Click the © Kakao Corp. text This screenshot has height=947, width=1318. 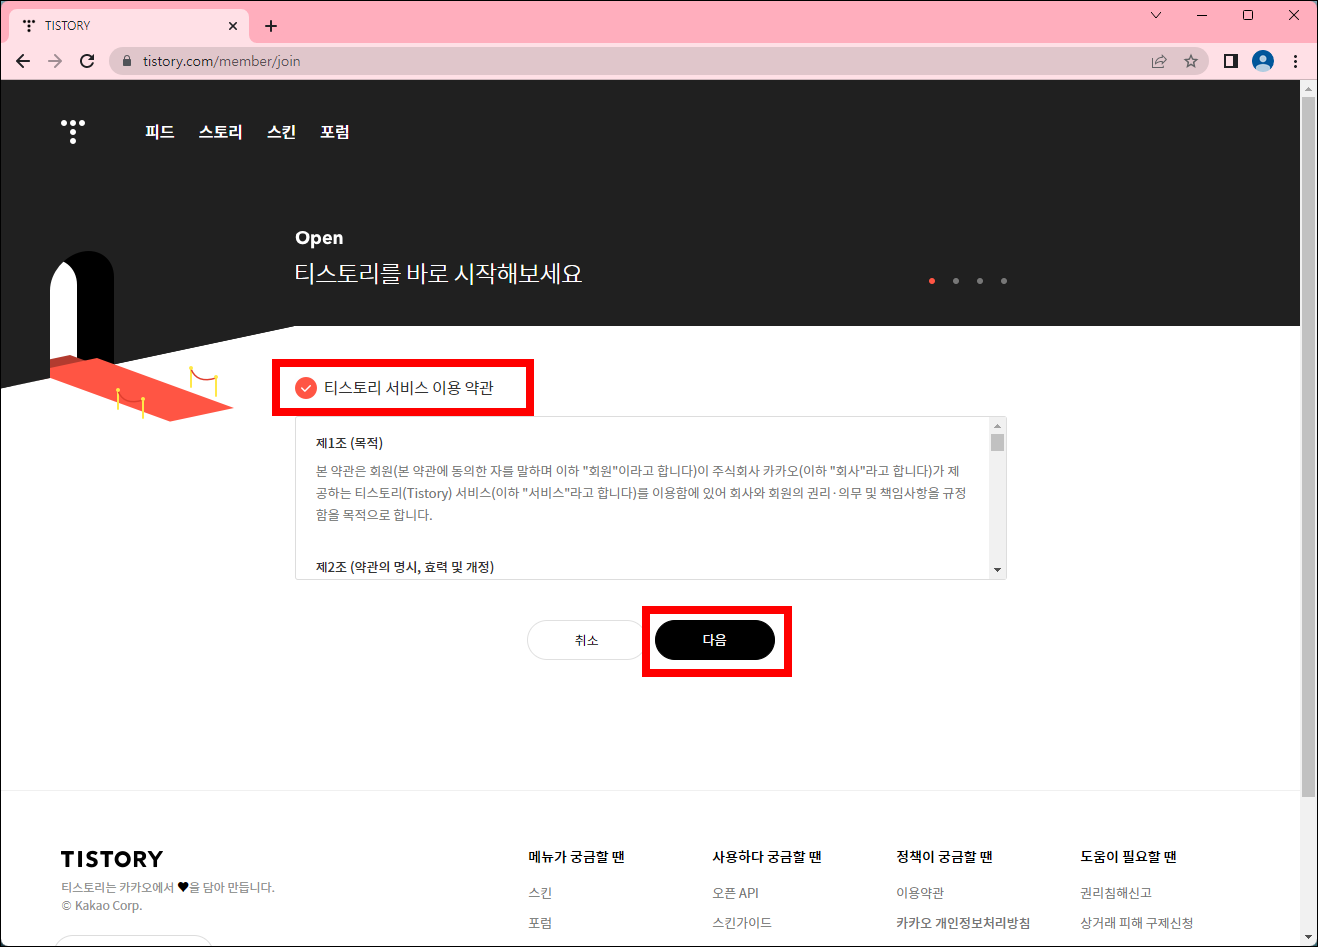pos(102,906)
